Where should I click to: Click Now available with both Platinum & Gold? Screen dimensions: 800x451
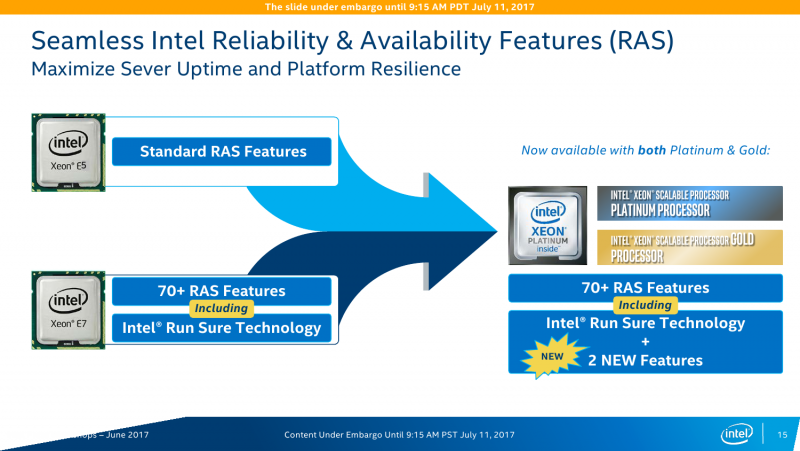pyautogui.click(x=645, y=150)
